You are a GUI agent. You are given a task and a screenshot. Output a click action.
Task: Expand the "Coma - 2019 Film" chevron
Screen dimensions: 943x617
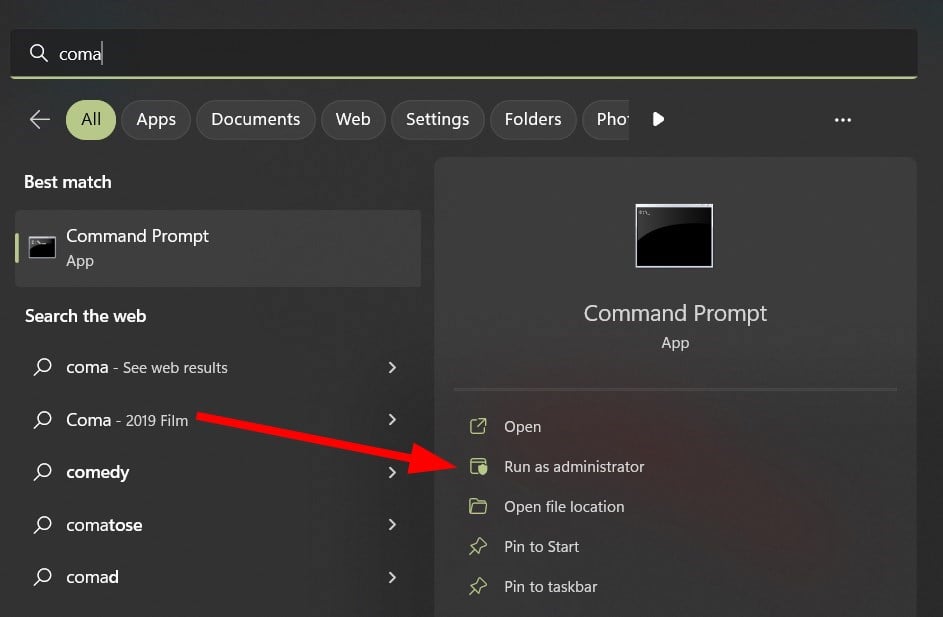point(392,420)
